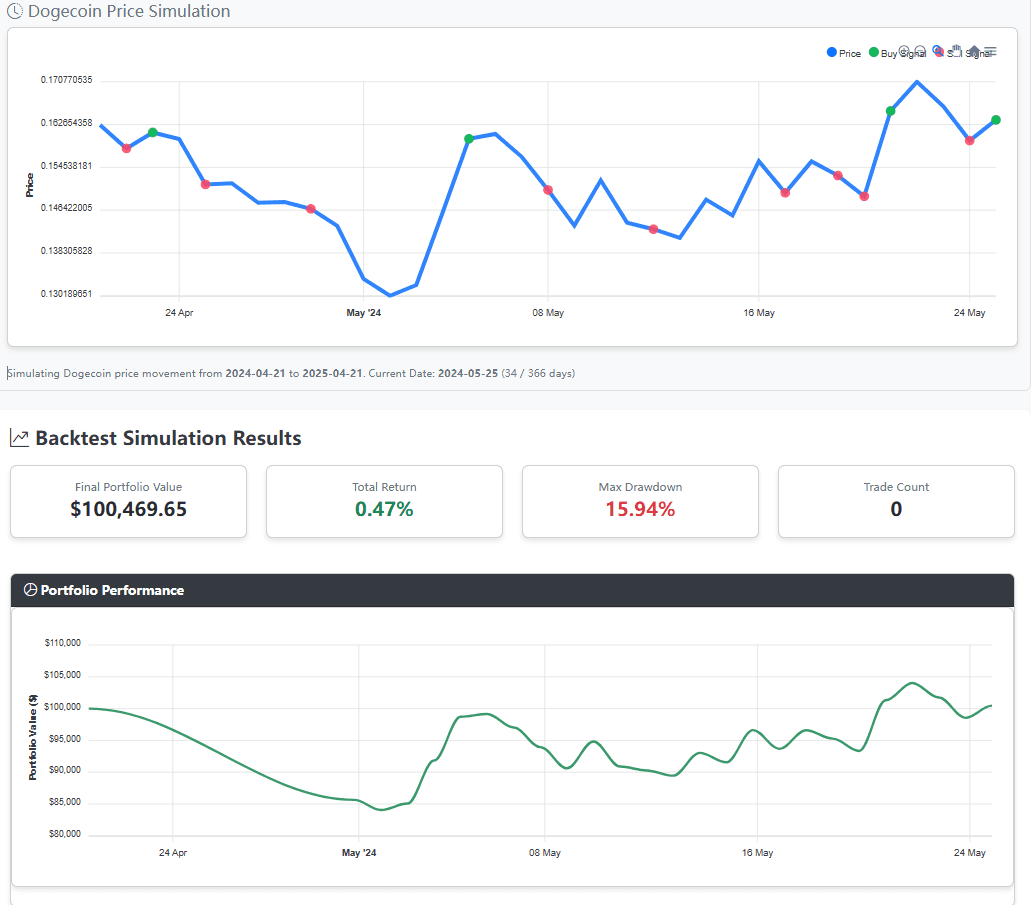Click the $100,469.65 portfolio value

pyautogui.click(x=128, y=509)
